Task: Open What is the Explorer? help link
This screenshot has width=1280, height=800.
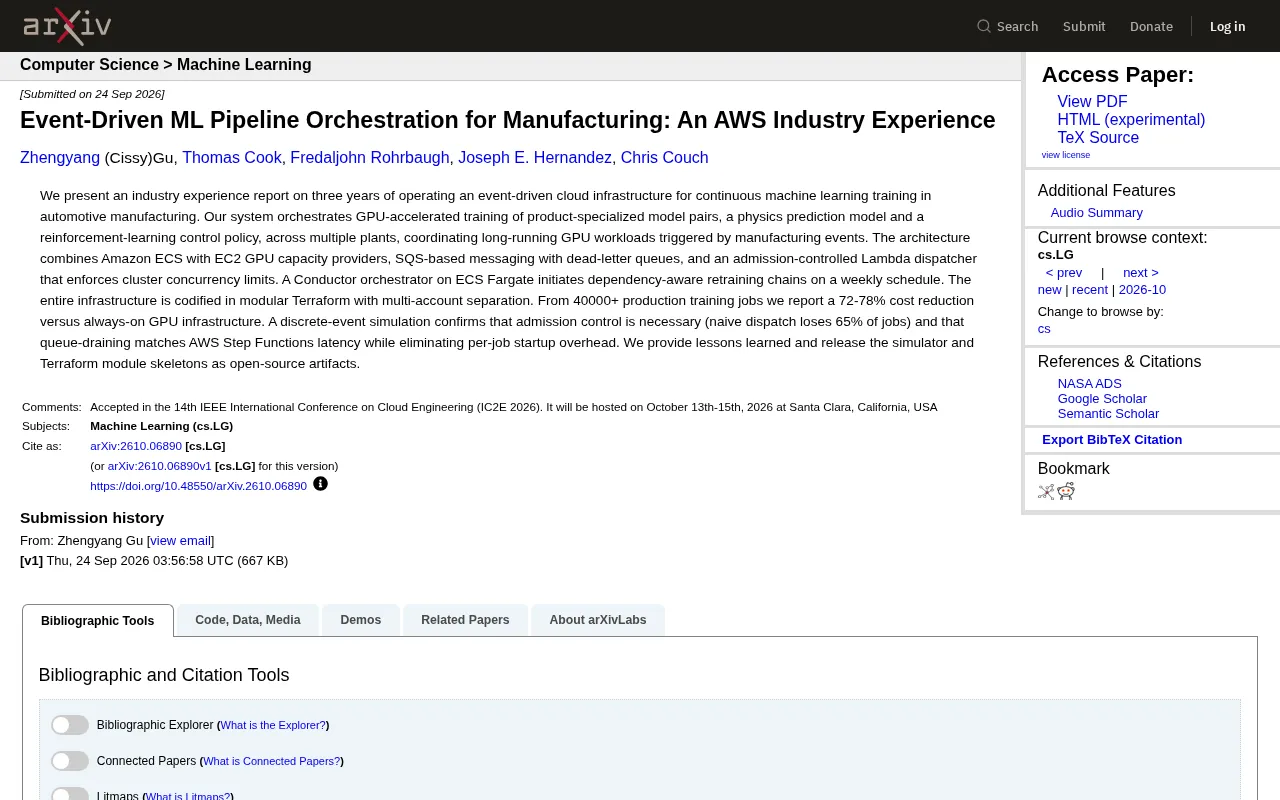Action: click(273, 726)
